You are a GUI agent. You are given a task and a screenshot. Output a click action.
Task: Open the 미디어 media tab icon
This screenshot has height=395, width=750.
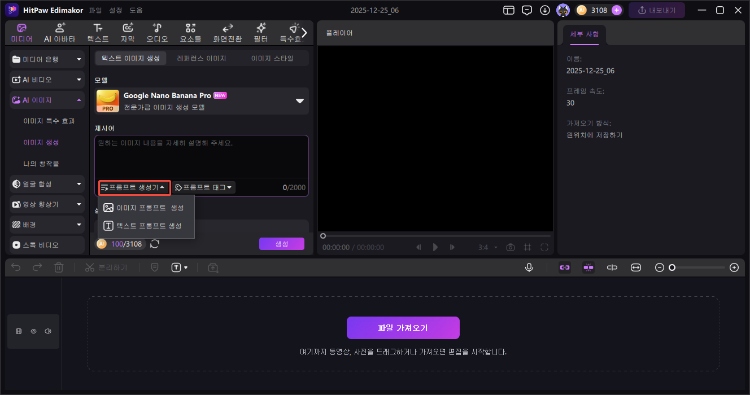click(22, 33)
